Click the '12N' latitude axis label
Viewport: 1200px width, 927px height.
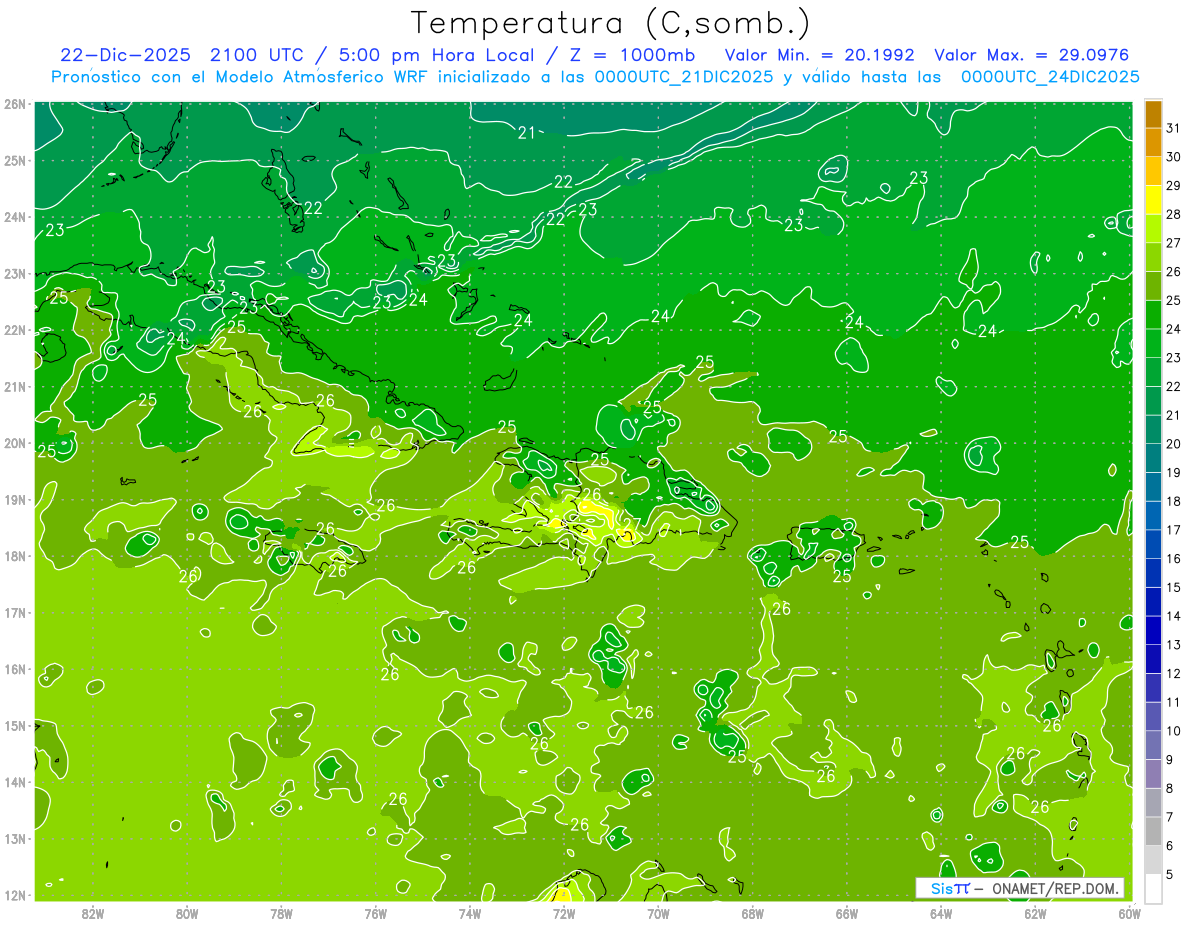[16, 895]
